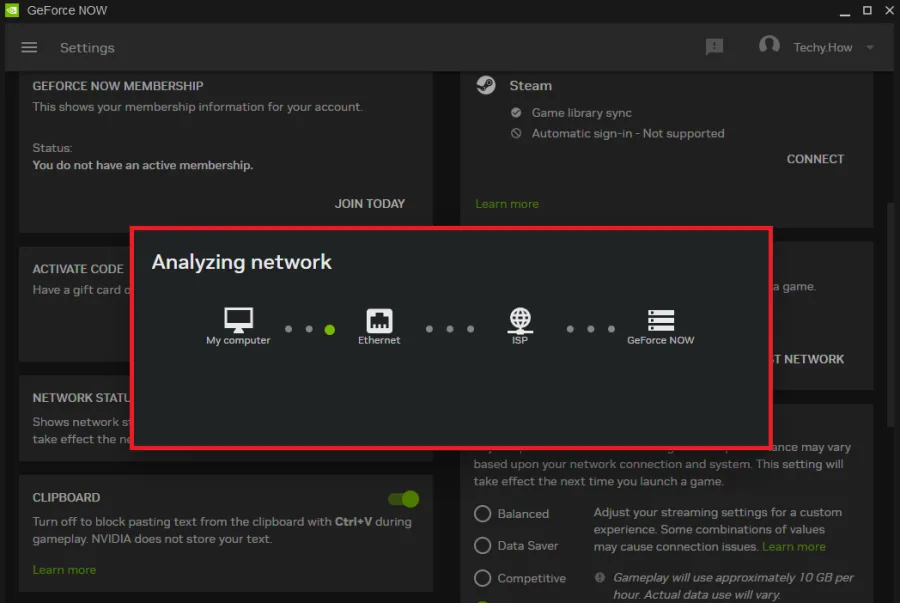Screen dimensions: 900x603
Task: Click the user avatar icon
Action: pyautogui.click(x=769, y=45)
